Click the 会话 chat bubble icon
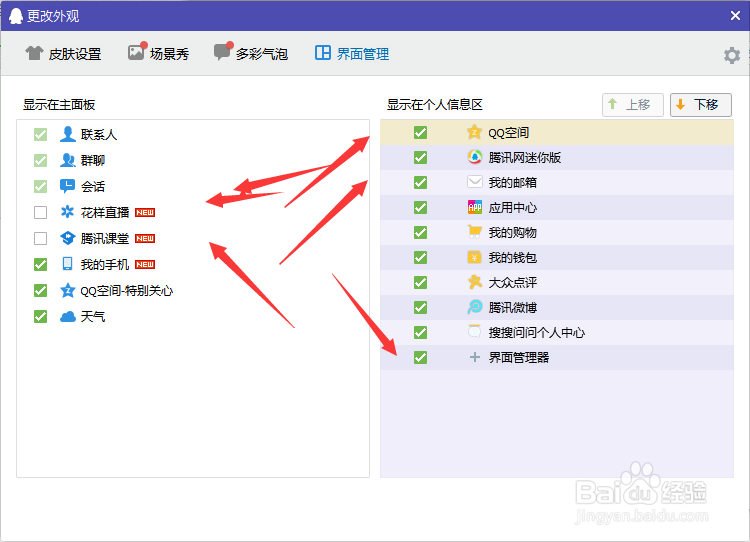 point(67,186)
